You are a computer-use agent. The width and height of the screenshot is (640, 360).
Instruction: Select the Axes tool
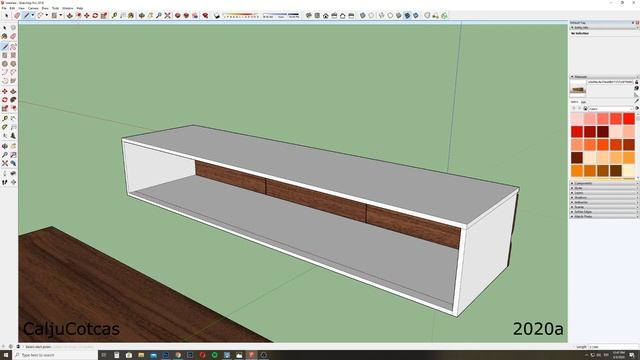5,136
